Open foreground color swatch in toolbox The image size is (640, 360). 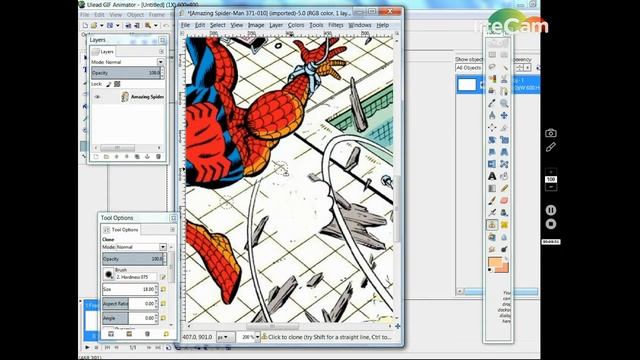(x=495, y=262)
